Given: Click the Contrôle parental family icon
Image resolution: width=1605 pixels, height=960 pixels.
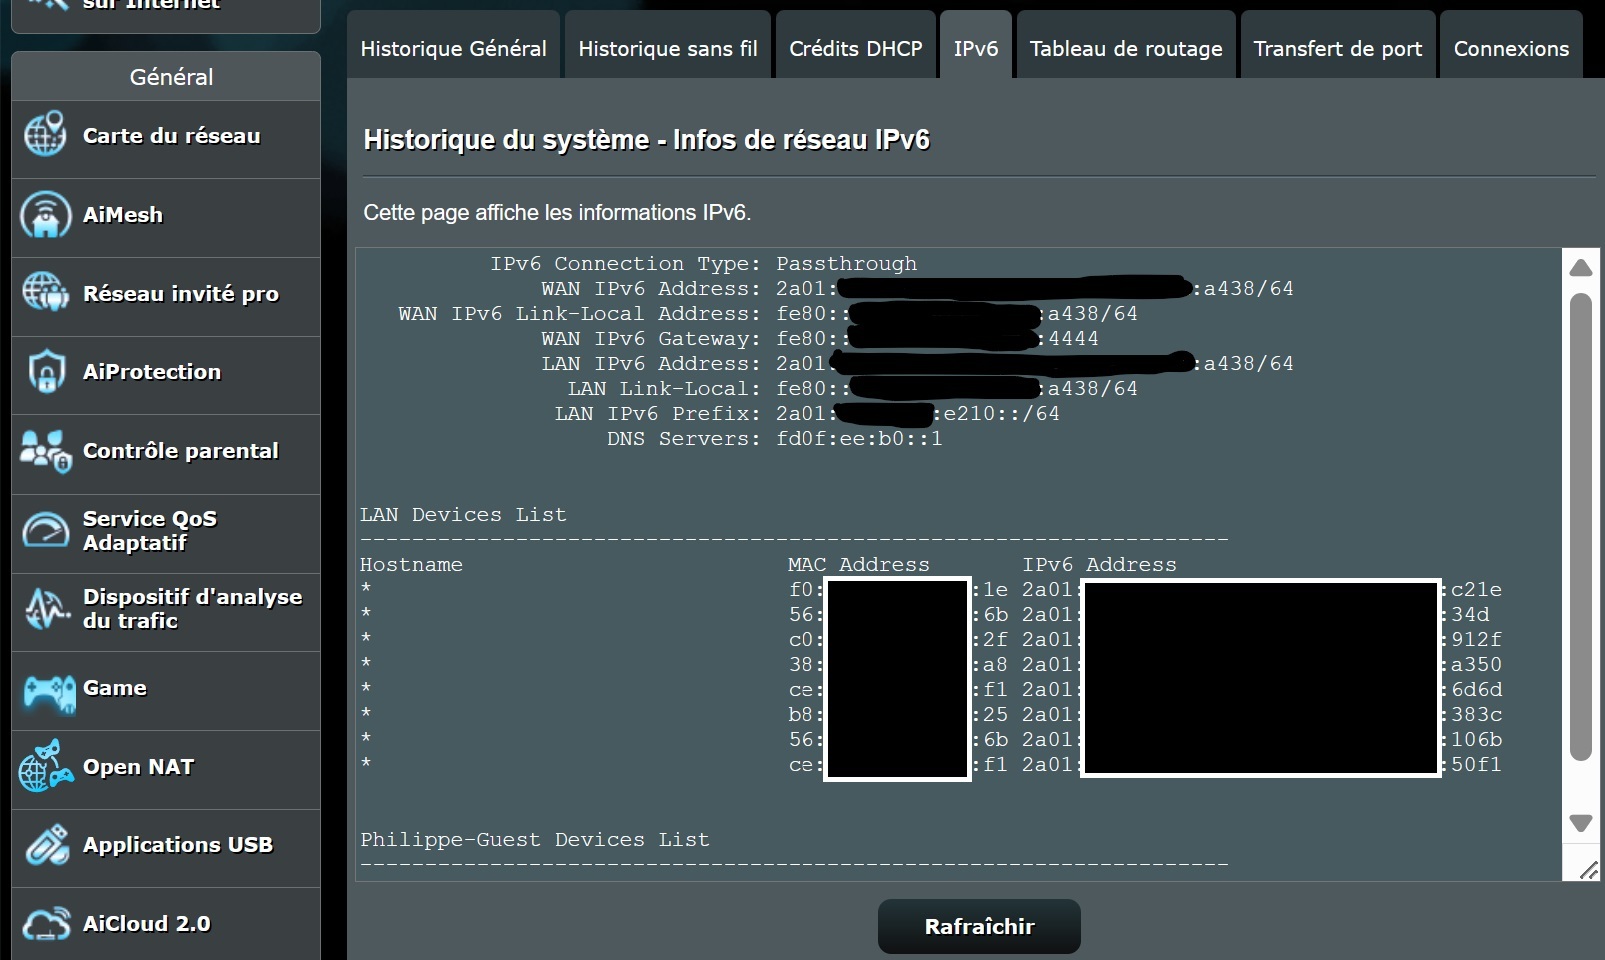Looking at the screenshot, I should pyautogui.click(x=46, y=451).
